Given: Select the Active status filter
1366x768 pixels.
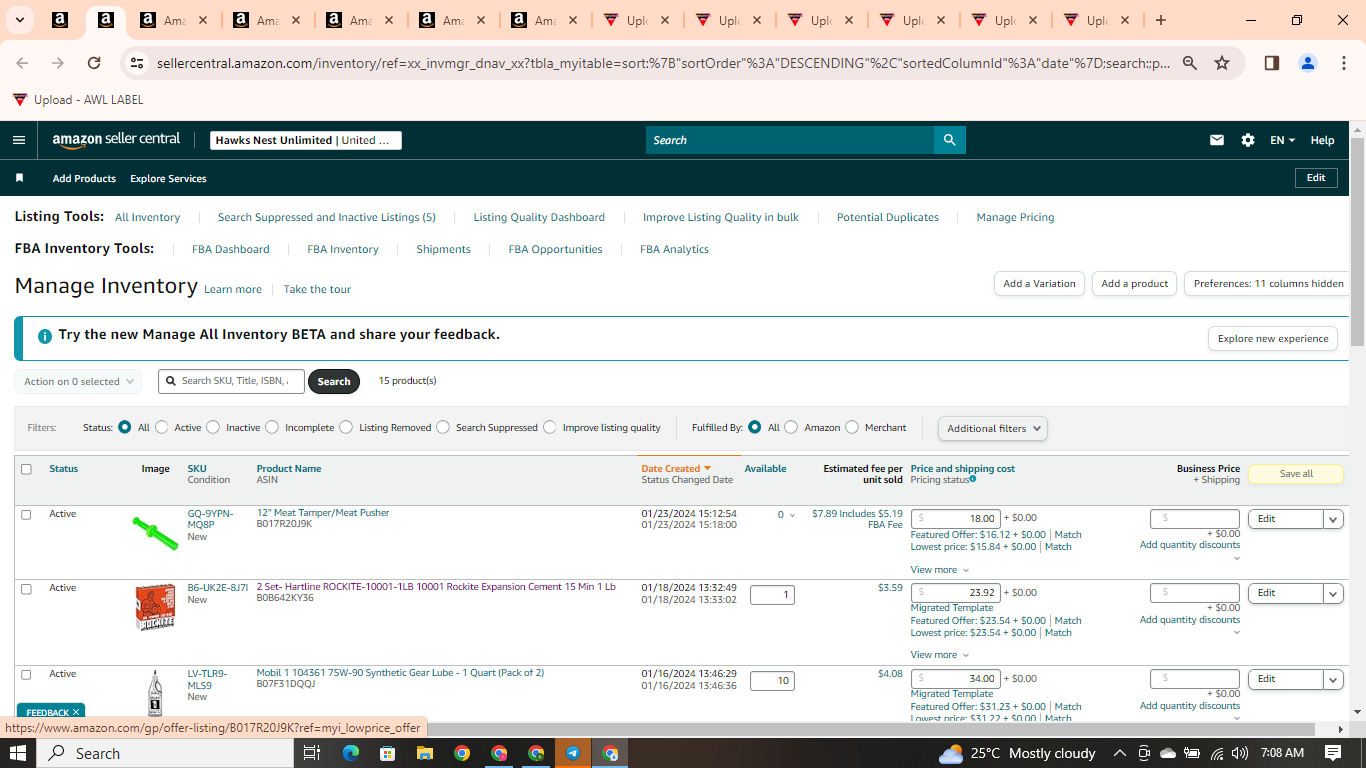Looking at the screenshot, I should [162, 427].
